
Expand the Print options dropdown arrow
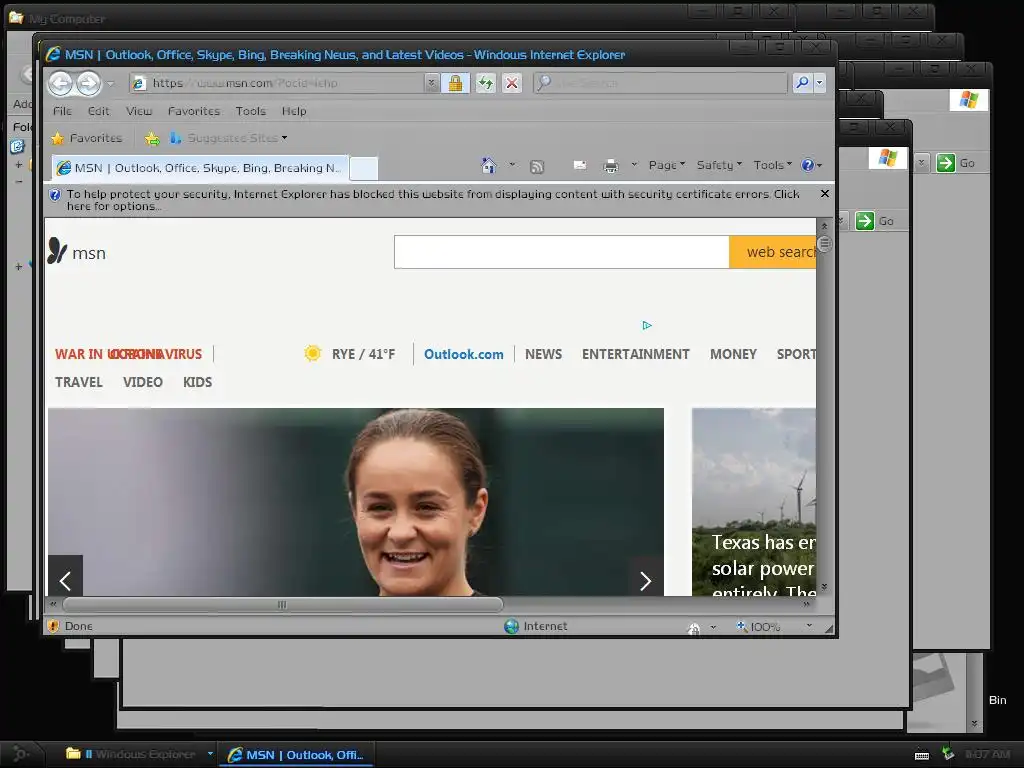coord(633,165)
